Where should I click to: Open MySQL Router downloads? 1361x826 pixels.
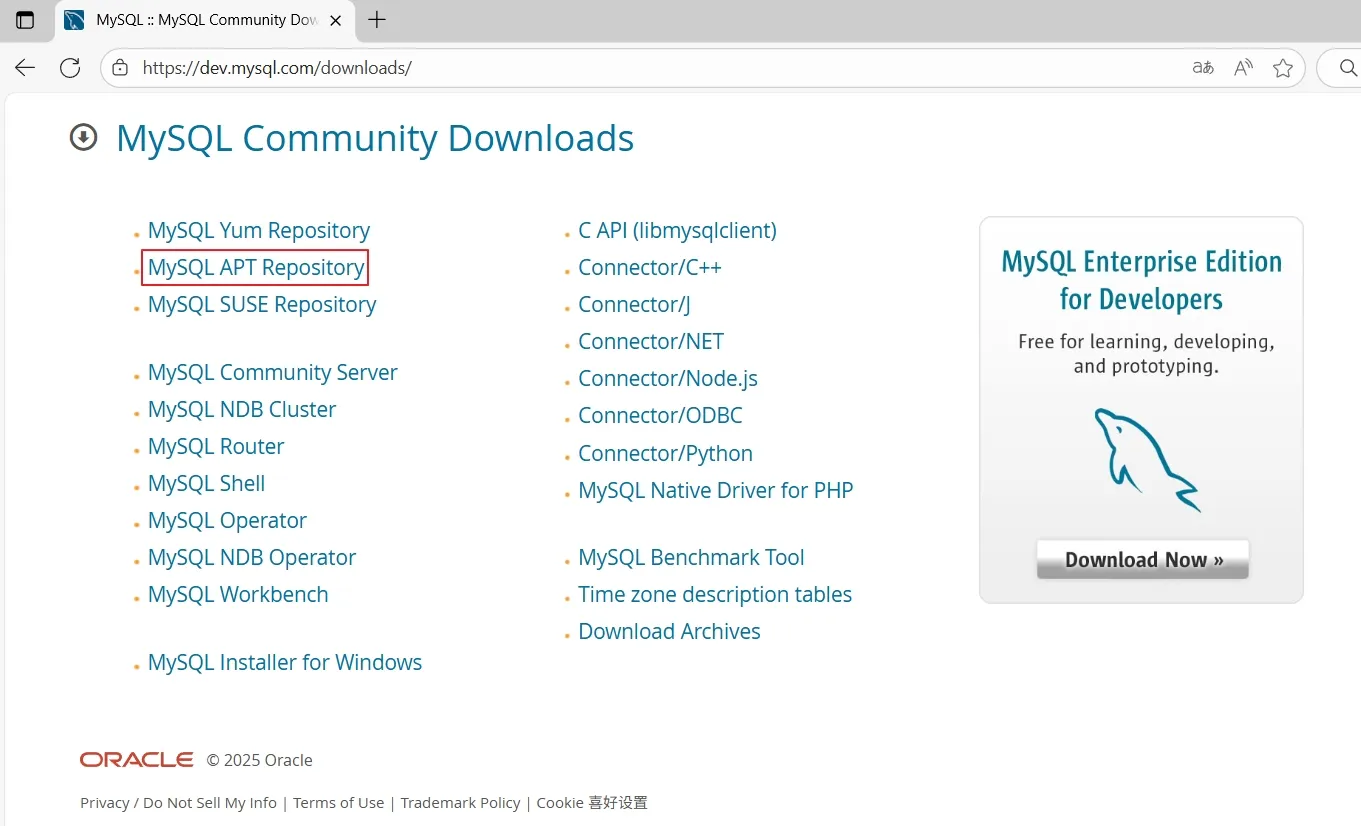click(x=216, y=447)
